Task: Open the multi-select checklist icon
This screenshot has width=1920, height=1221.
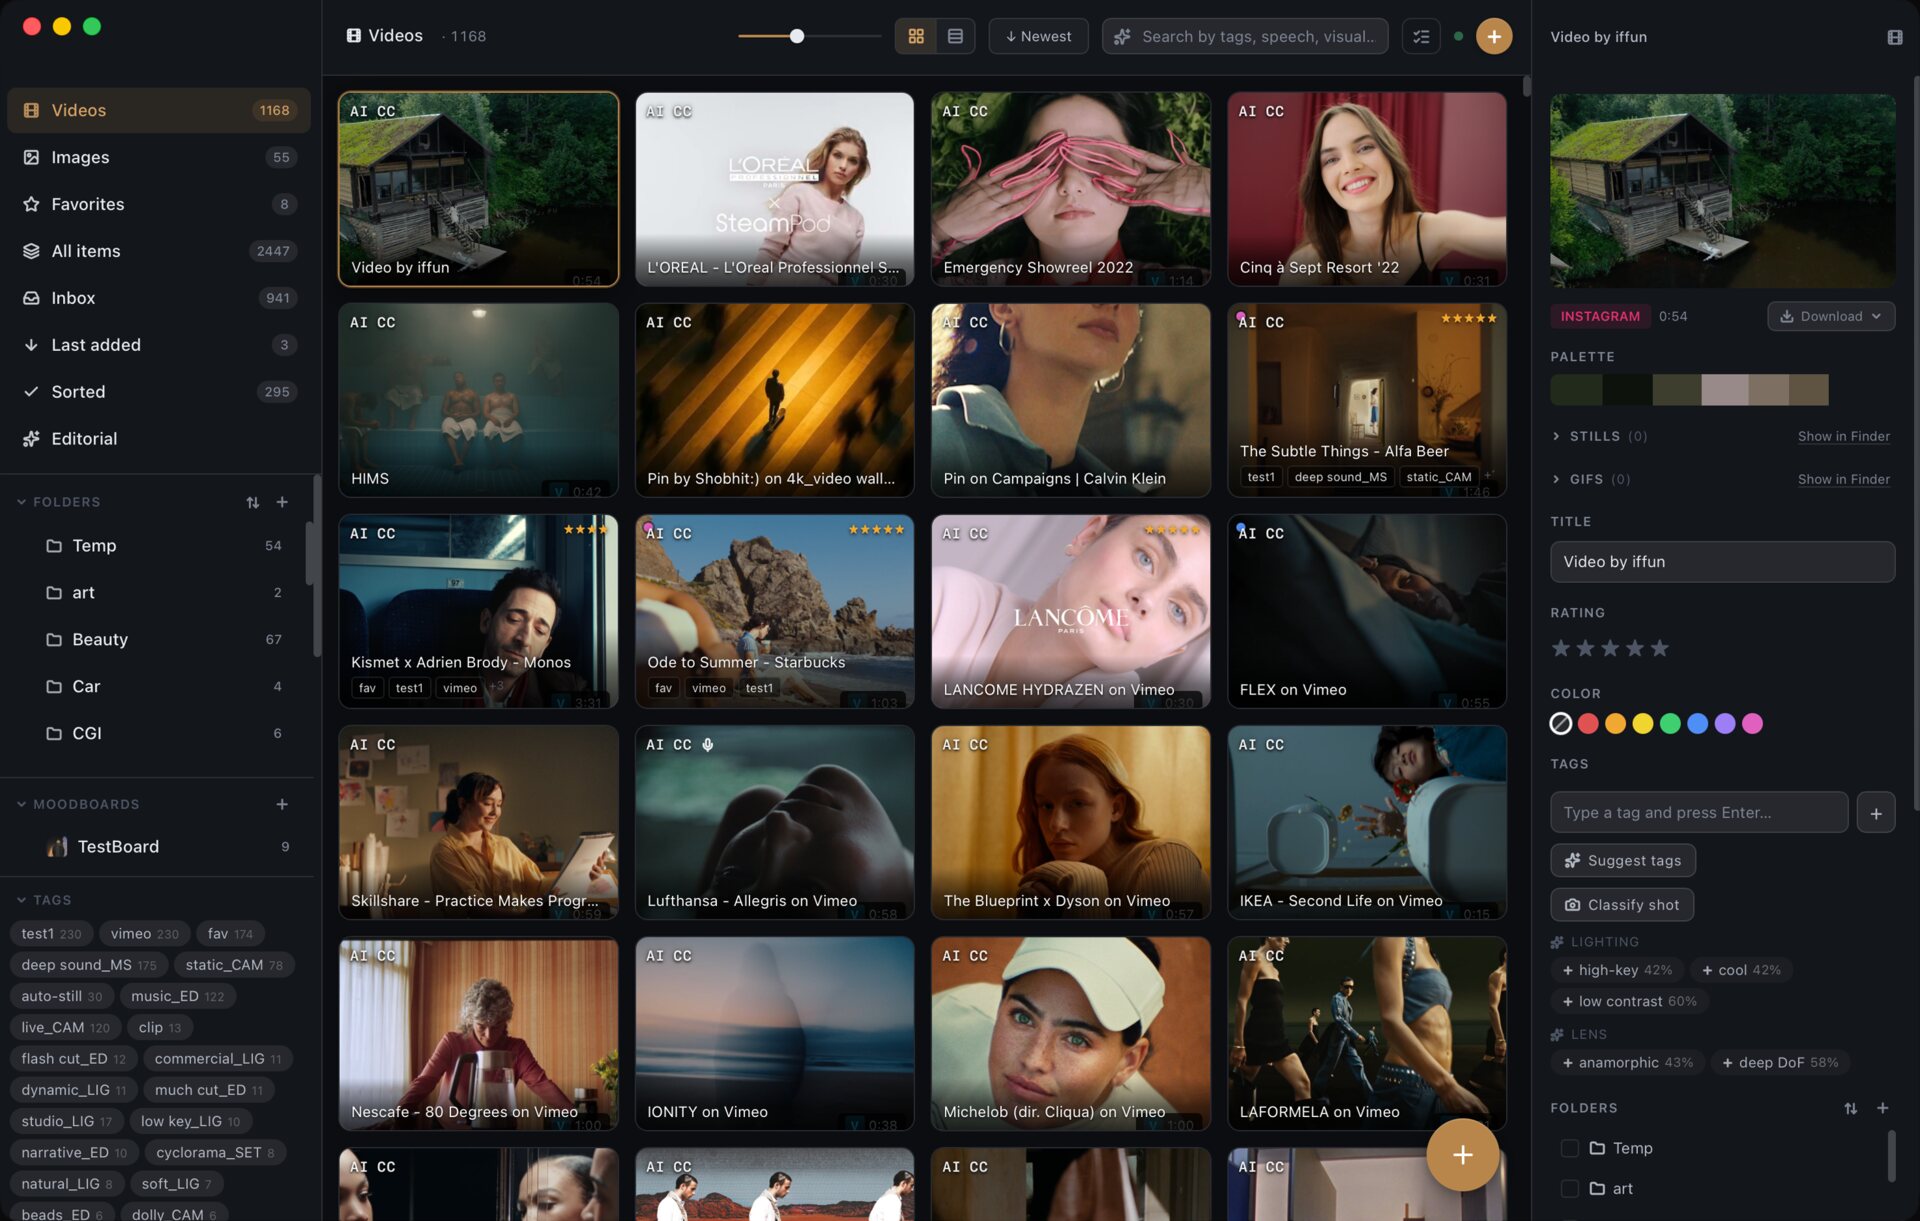Action: pyautogui.click(x=1420, y=36)
